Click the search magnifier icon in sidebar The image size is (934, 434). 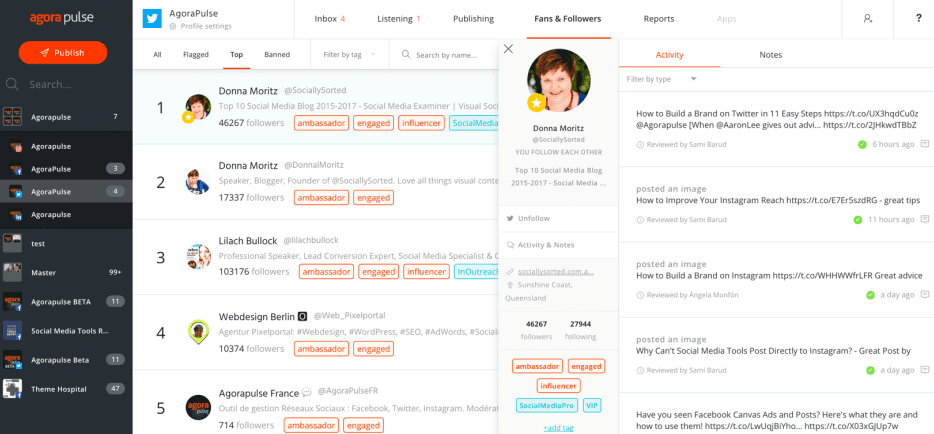pyautogui.click(x=13, y=85)
